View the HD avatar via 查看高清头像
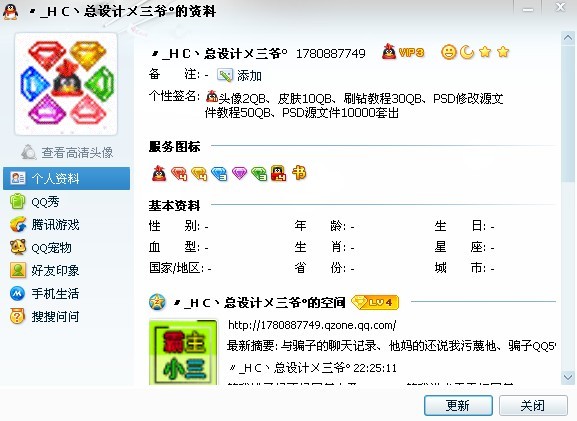Viewport: 577px width, 421px height. tap(67, 152)
